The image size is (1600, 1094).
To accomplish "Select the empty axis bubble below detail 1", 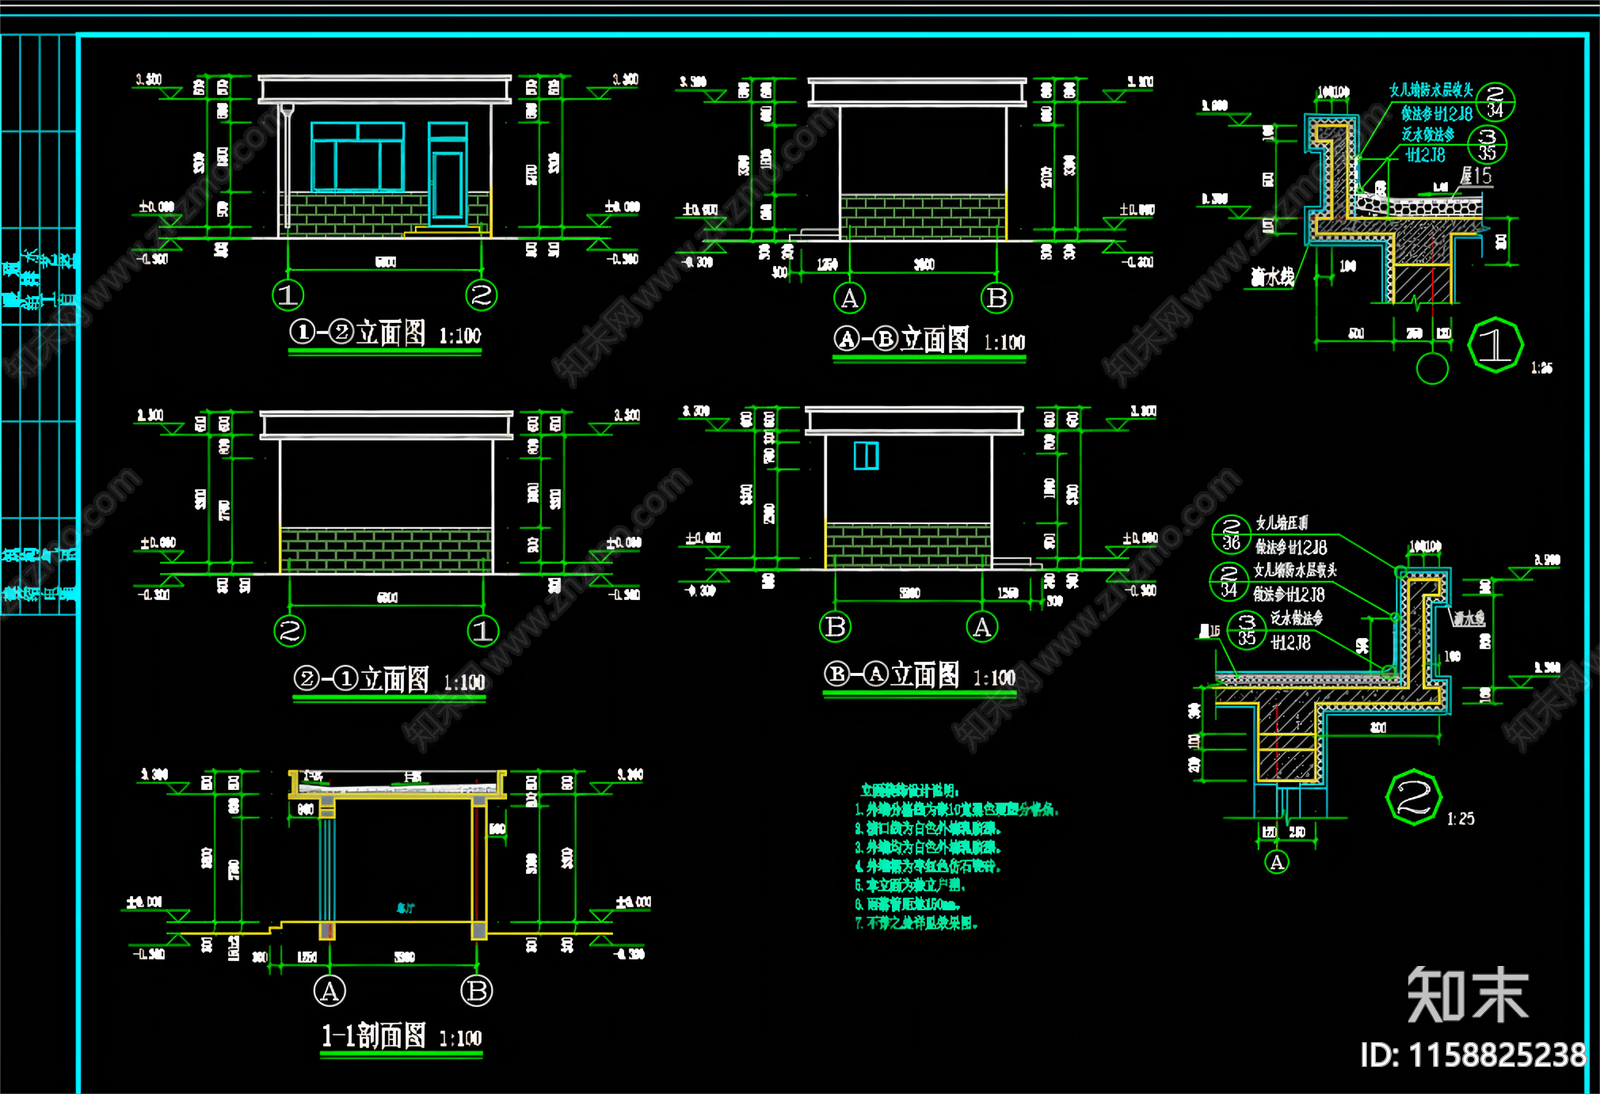I will point(1432,369).
